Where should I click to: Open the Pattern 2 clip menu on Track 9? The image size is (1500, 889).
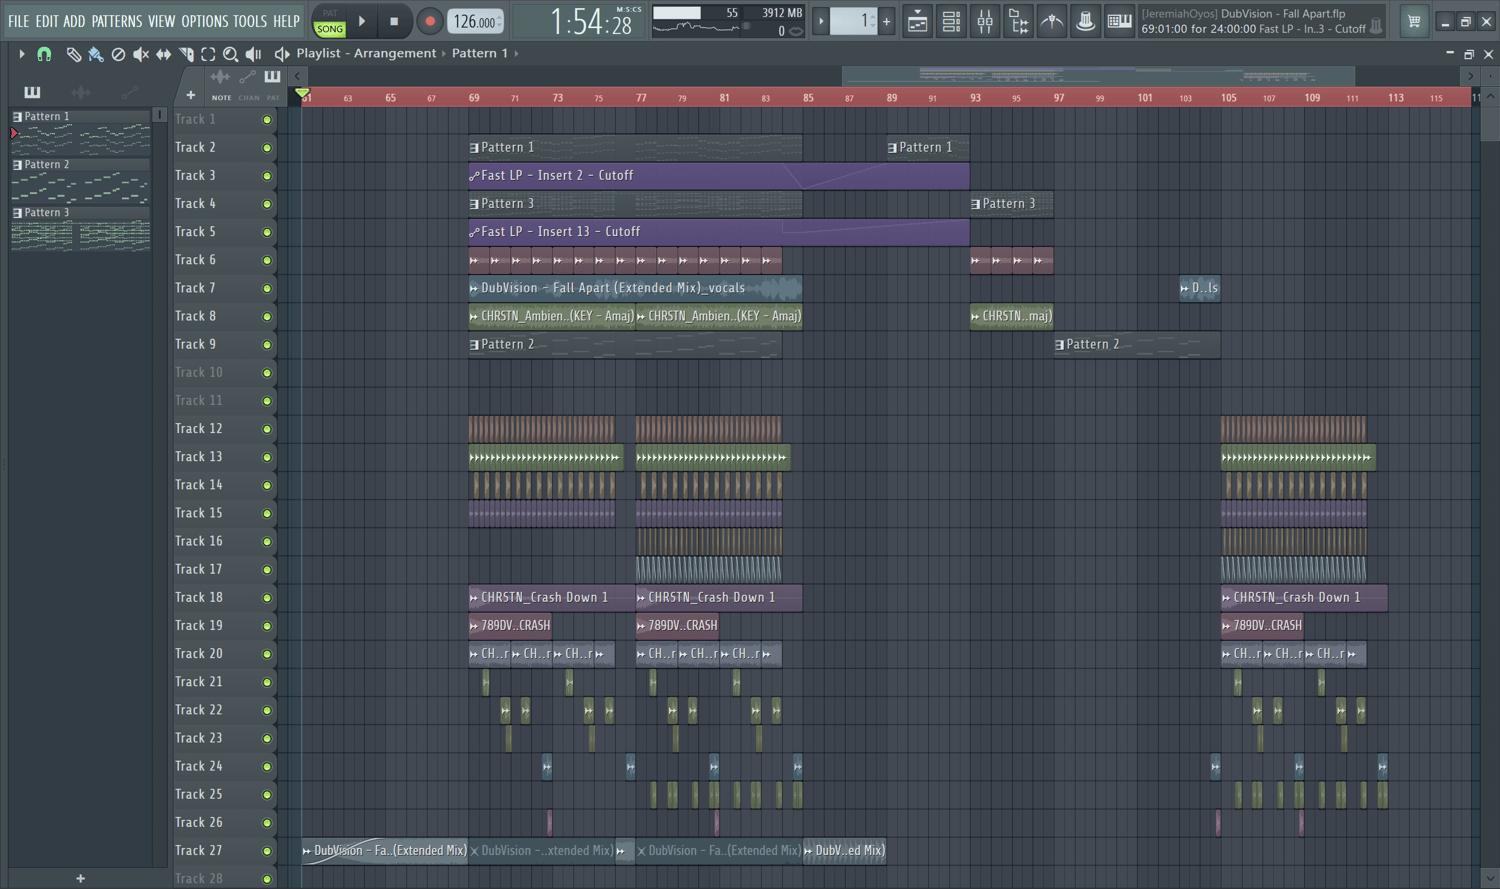click(x=474, y=345)
